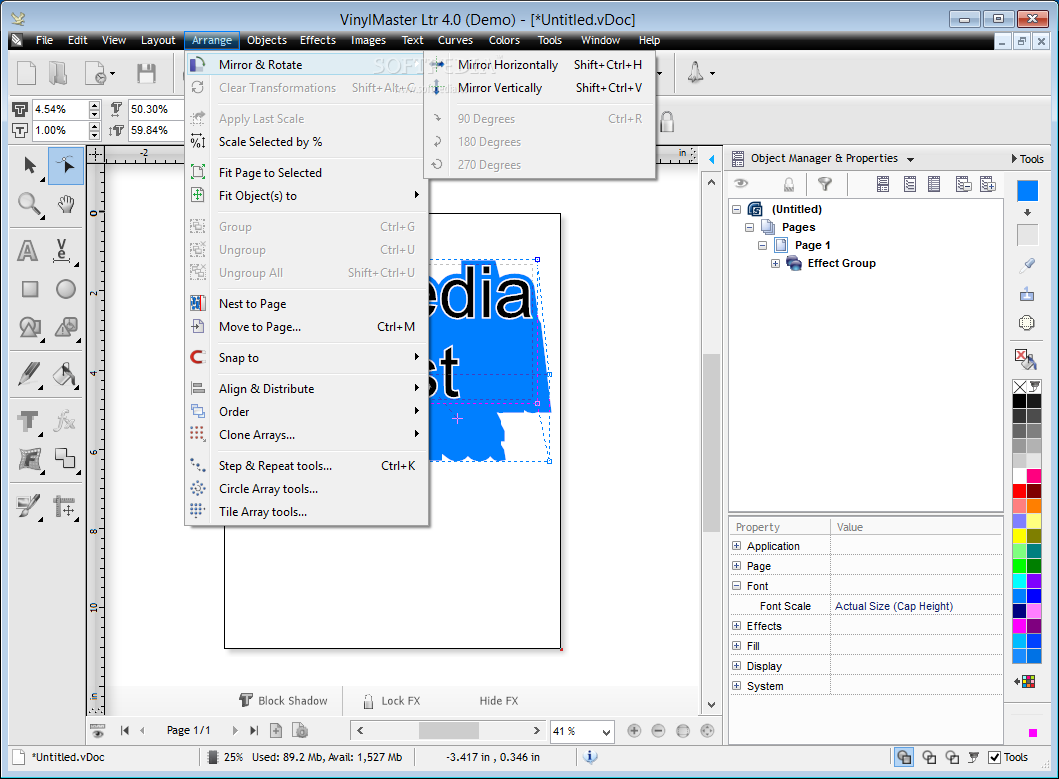1059x779 pixels.
Task: Click the zoom out minus button
Action: pos(658,730)
